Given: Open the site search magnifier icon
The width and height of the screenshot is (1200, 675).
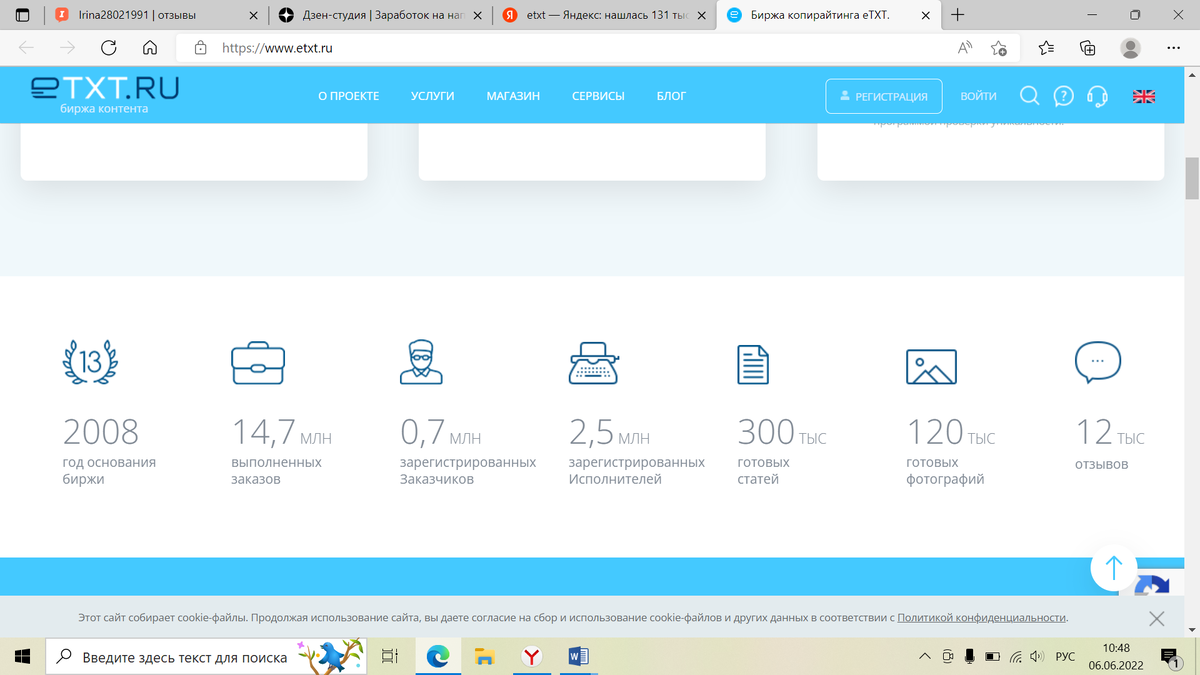Looking at the screenshot, I should (1029, 96).
